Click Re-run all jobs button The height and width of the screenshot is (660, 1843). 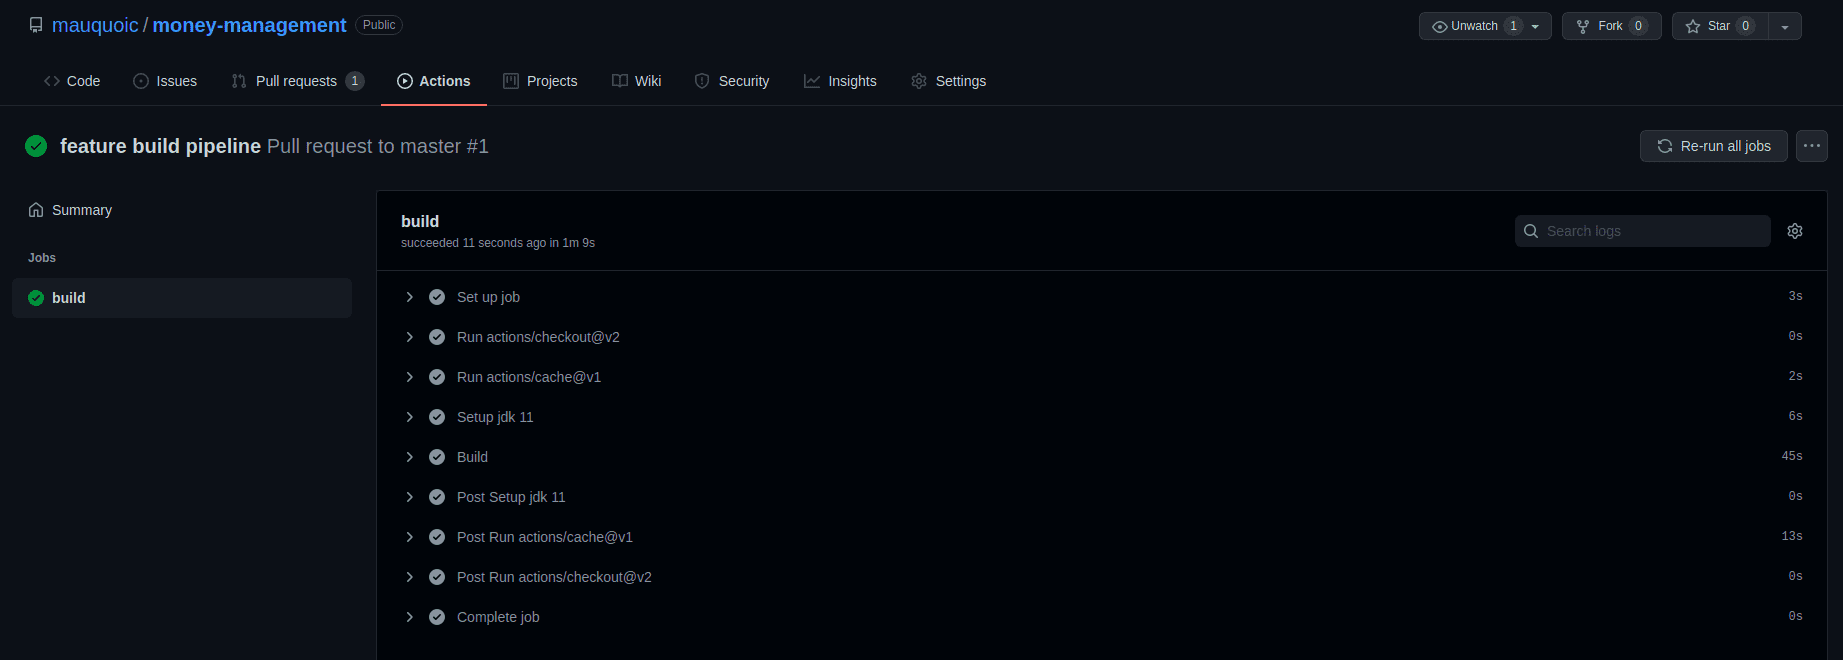1714,146
